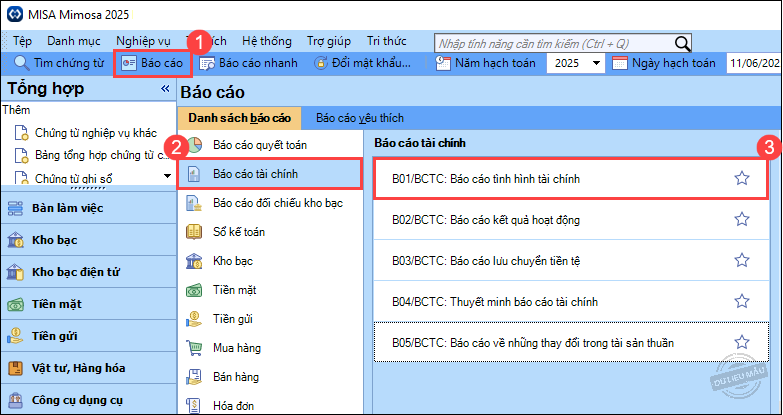Click Bảng tổng hợp chứng từ document icon
The image size is (783, 415).
[21, 155]
